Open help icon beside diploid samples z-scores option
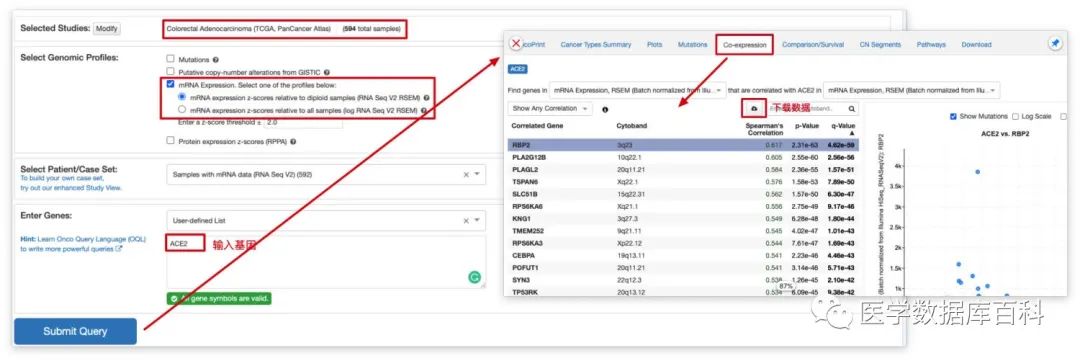1080x361 pixels. point(427,98)
